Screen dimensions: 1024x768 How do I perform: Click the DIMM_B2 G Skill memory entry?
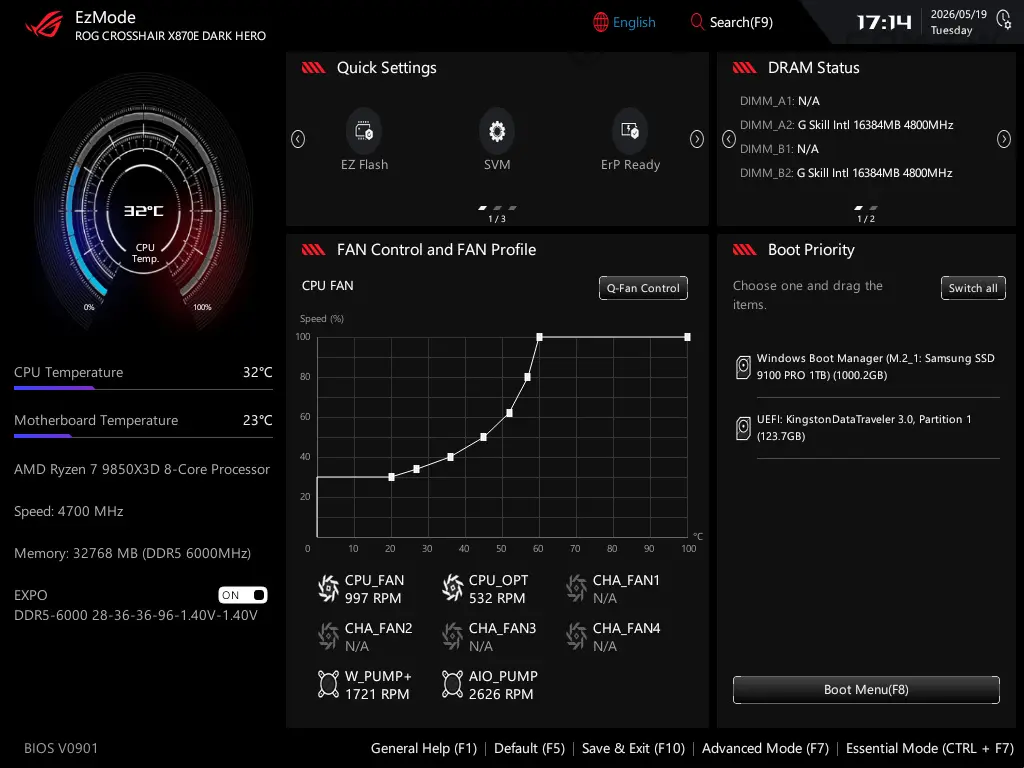(x=846, y=173)
